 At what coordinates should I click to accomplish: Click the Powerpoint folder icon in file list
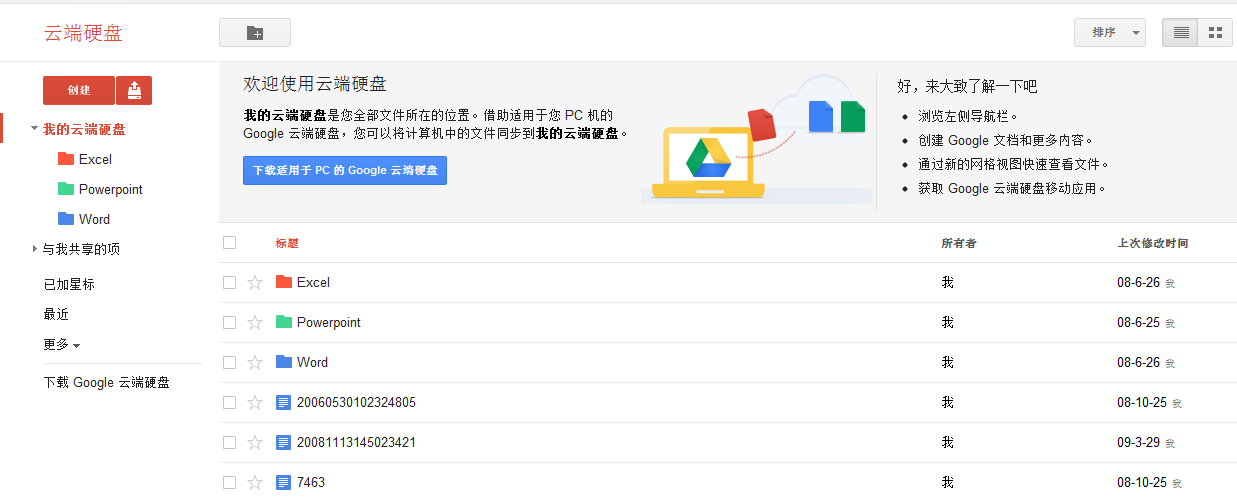(283, 322)
